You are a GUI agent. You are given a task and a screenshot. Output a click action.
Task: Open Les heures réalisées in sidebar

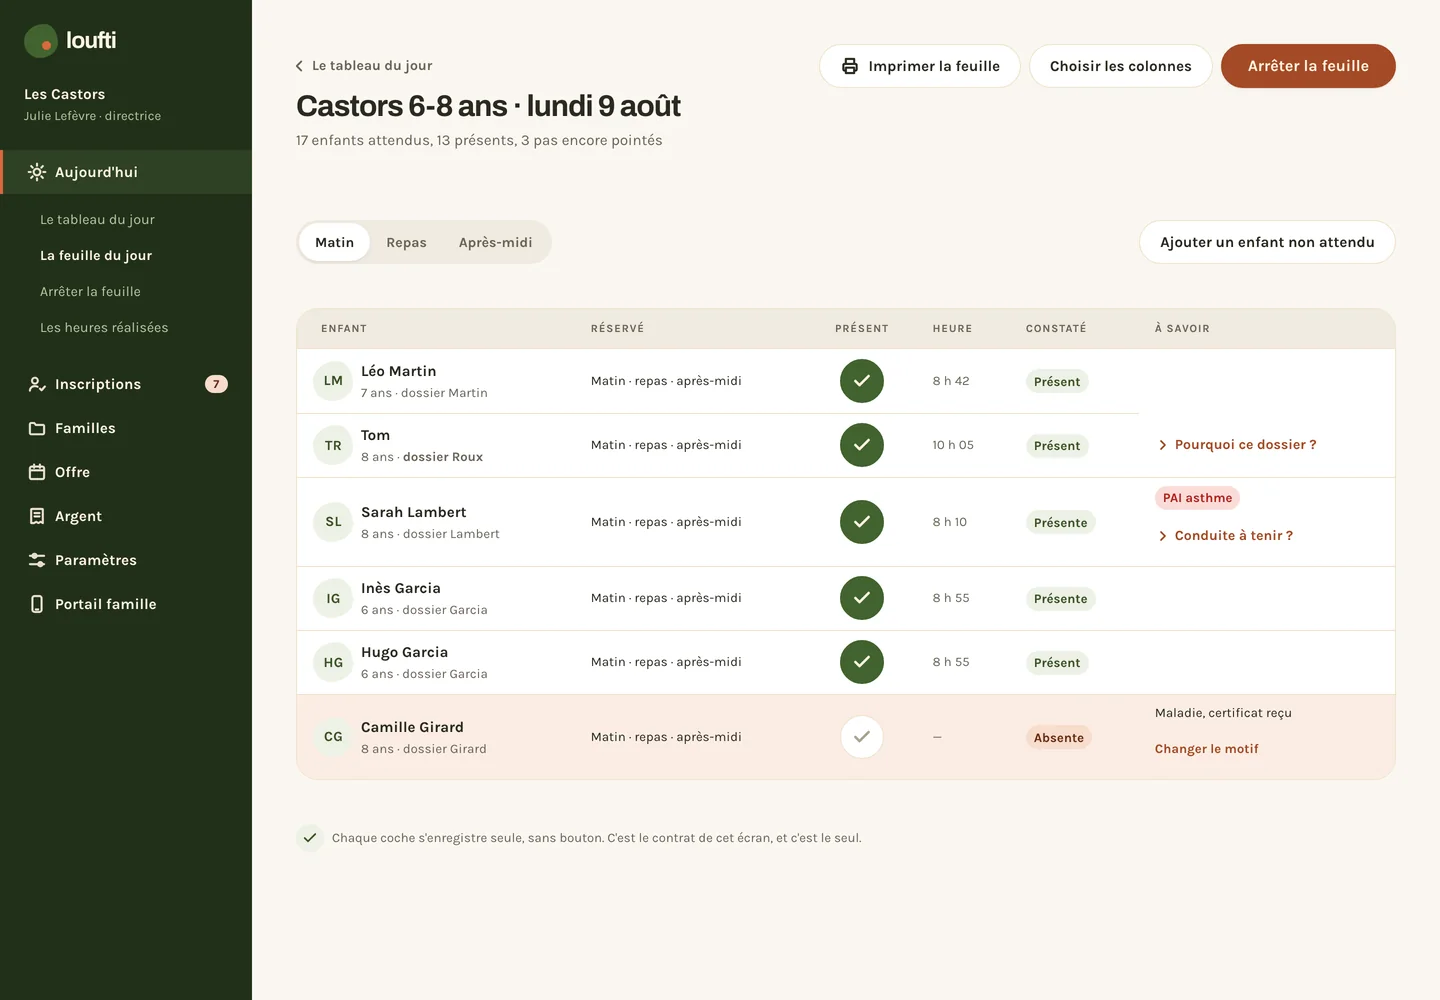[x=104, y=328]
